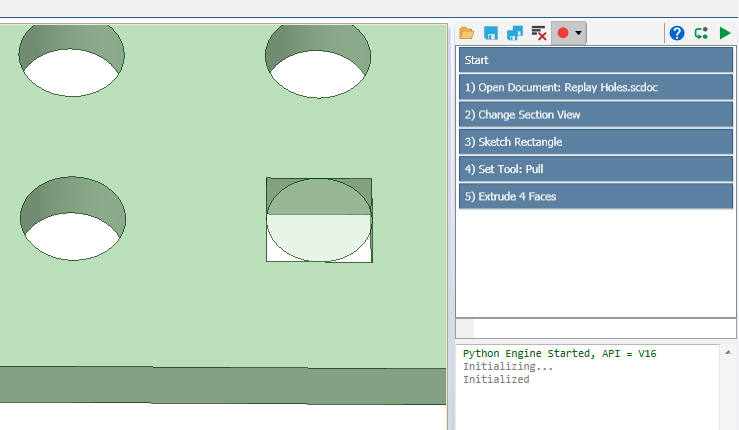
Task: Open the record button dropdown arrow
Action: [x=578, y=33]
